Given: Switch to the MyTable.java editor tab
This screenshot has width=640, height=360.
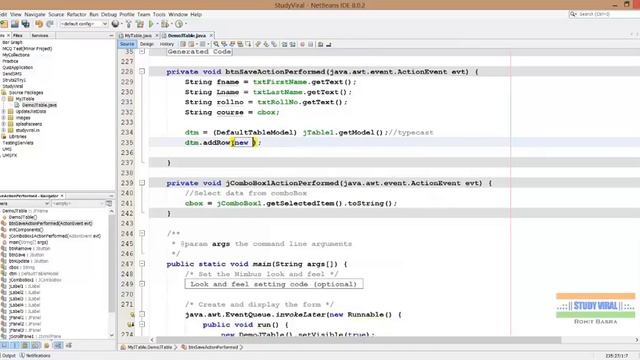Looking at the screenshot, I should pyautogui.click(x=138, y=36).
